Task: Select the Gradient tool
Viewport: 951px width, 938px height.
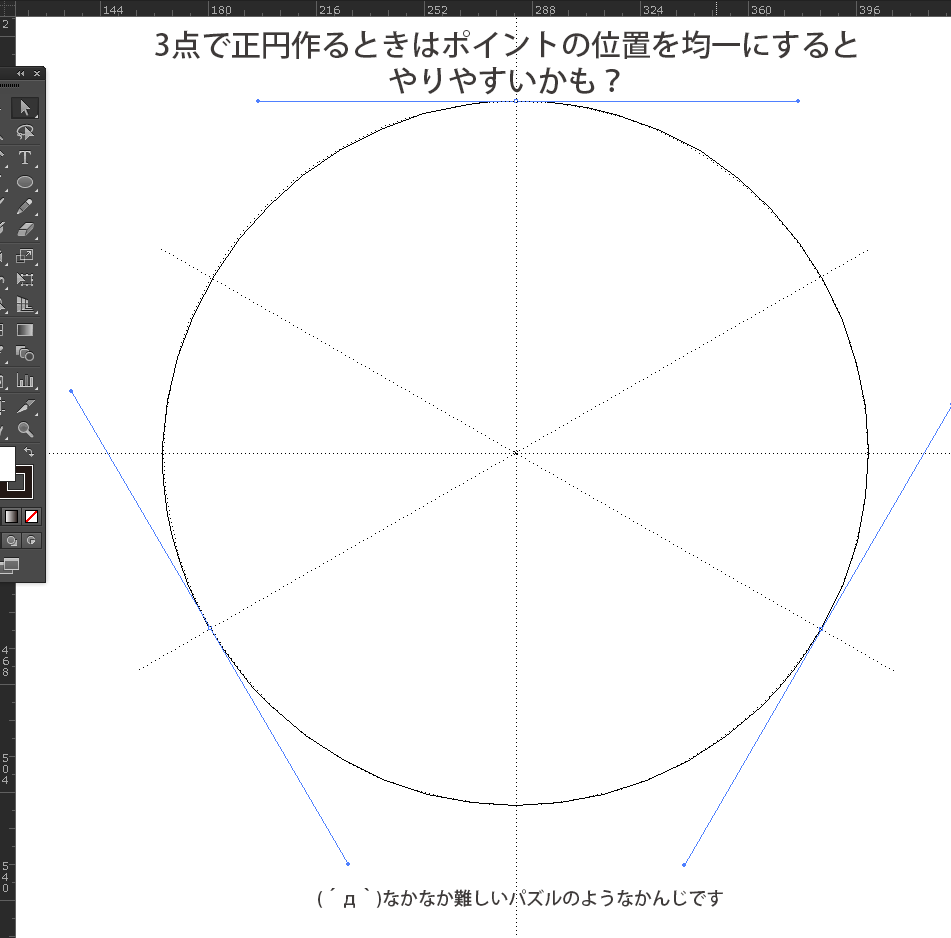Action: point(25,330)
